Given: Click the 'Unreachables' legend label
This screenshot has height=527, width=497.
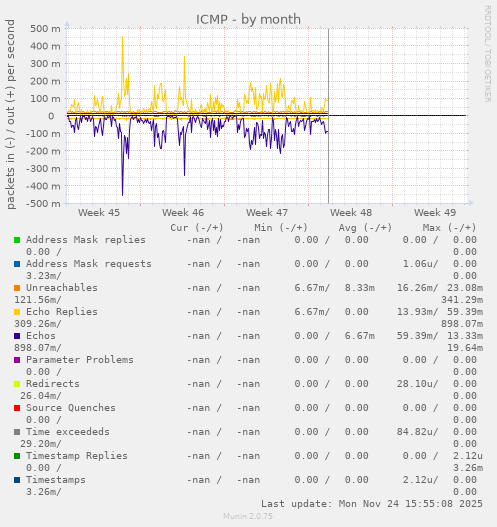Looking at the screenshot, I should (x=62, y=288).
